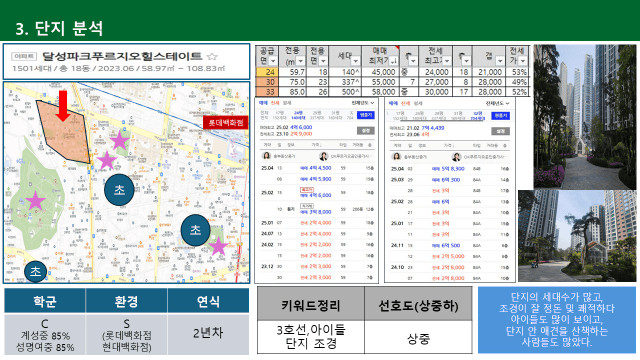
Task: Click the 초 school marker below the purple stars
Action: click(x=119, y=190)
